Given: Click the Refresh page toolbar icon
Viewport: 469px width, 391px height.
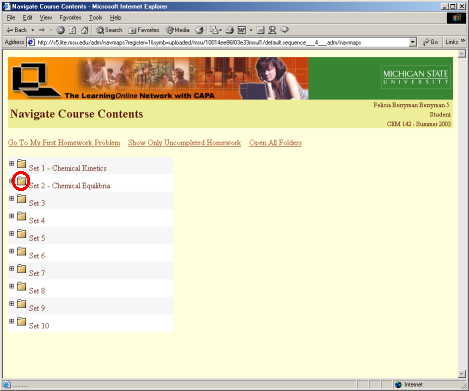Looking at the screenshot, I should coord(72,30).
